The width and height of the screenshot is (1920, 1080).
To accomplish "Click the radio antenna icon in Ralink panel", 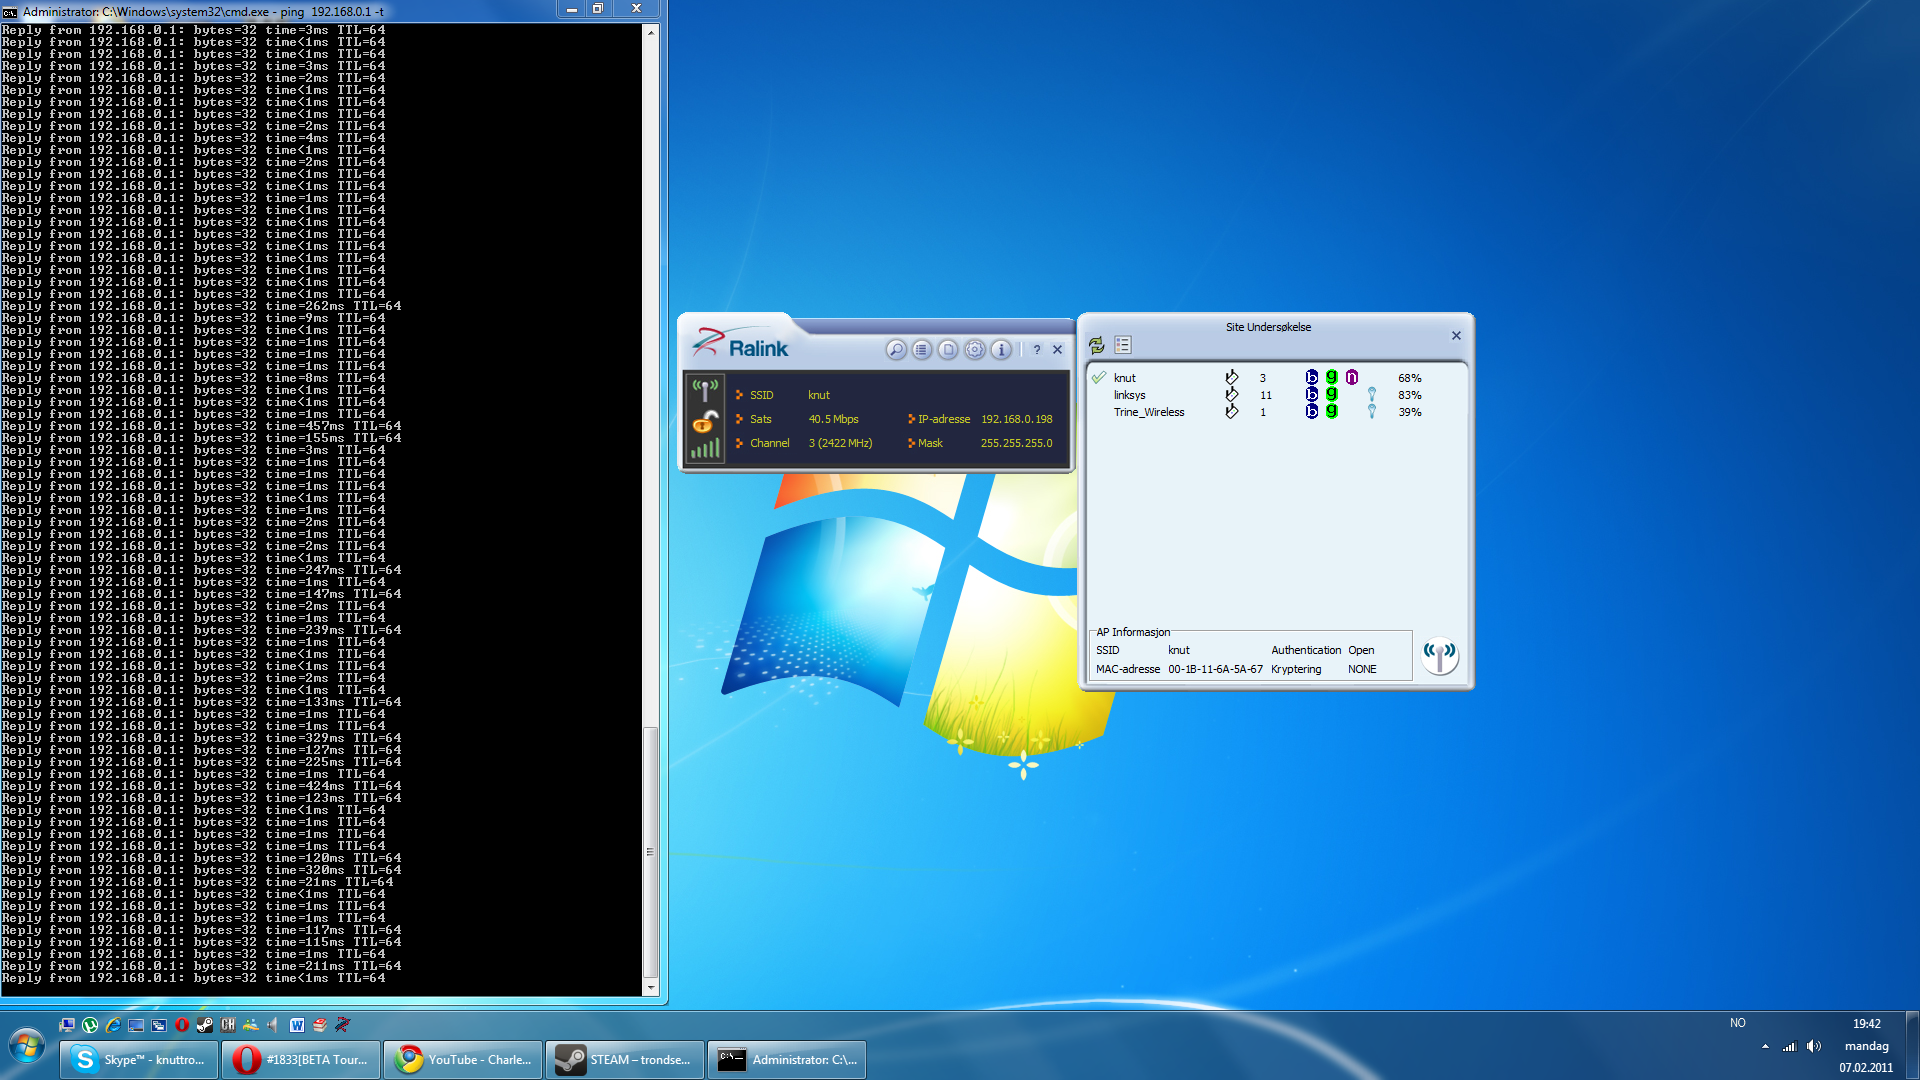I will coord(705,390).
